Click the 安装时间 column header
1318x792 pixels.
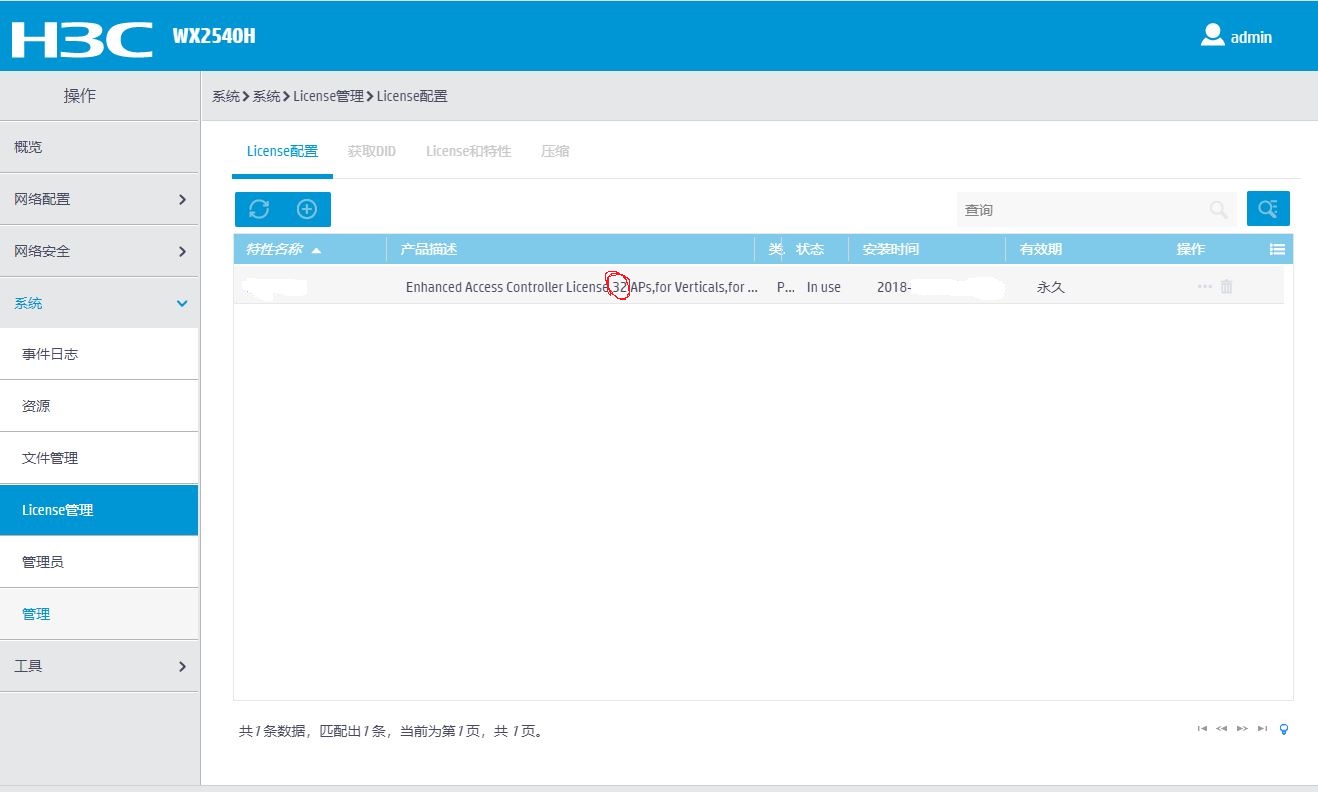point(891,249)
